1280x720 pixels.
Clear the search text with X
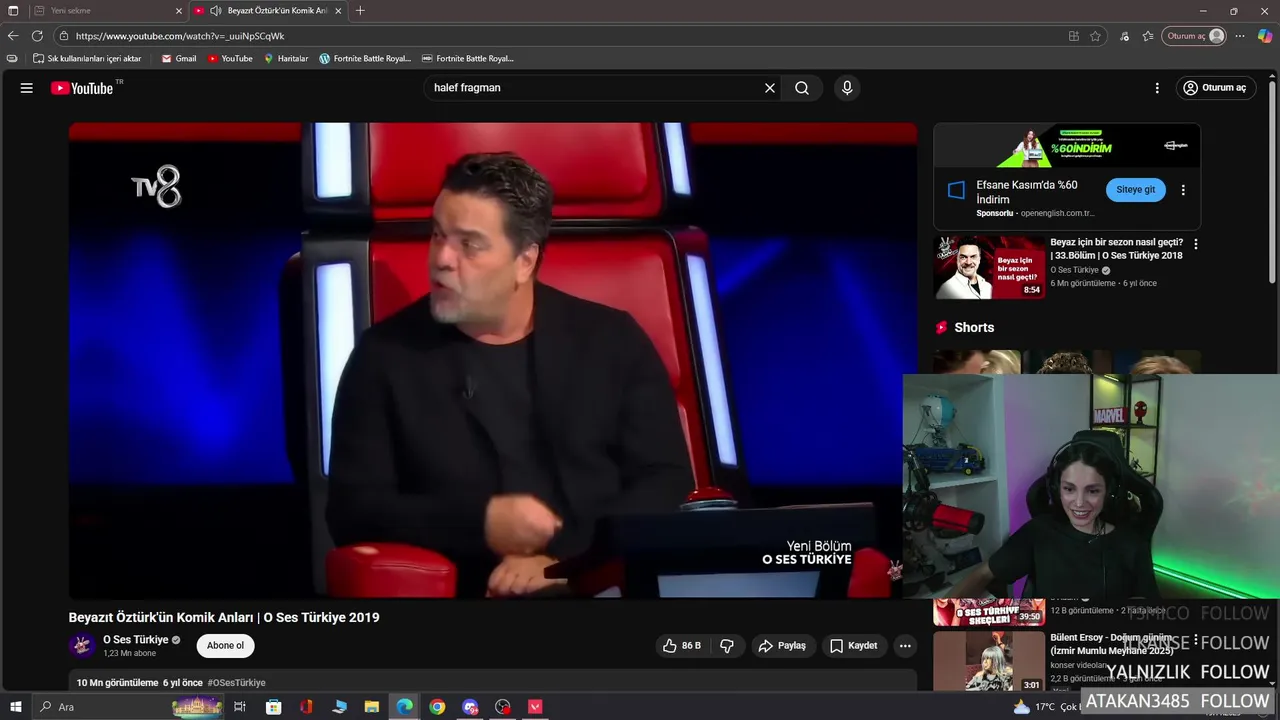pyautogui.click(x=770, y=88)
